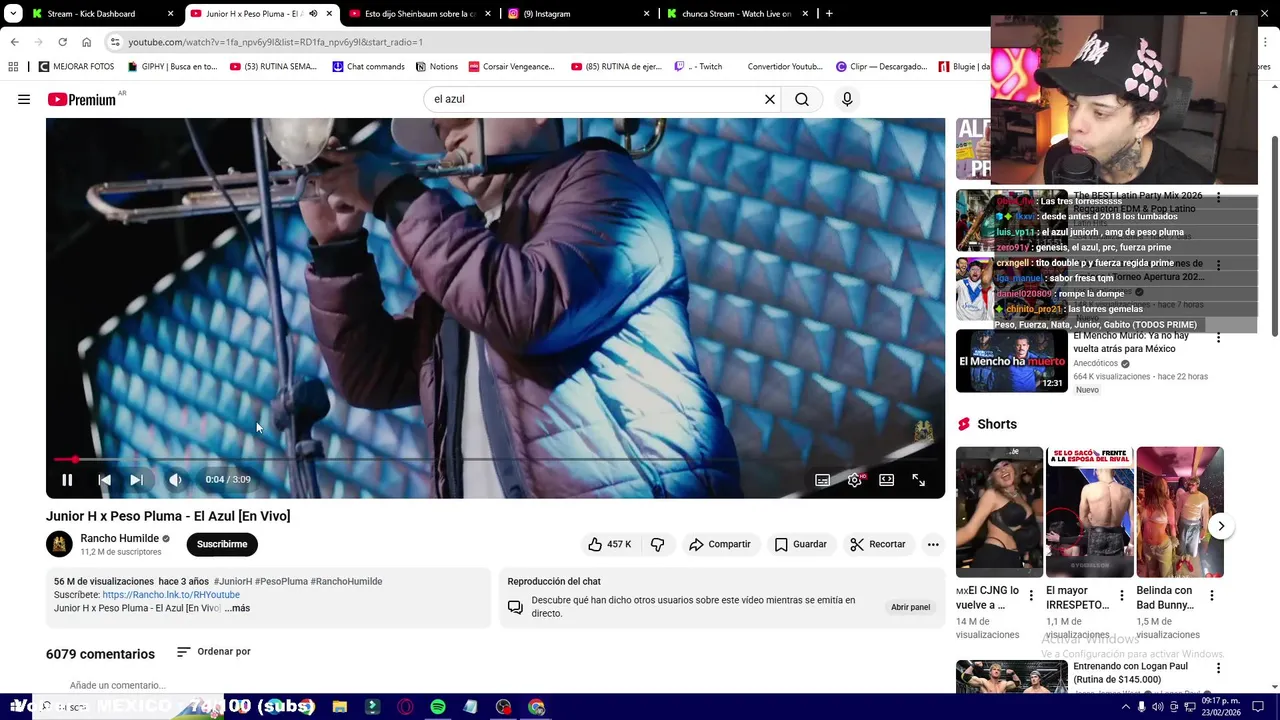Open the YouTube guide hamburger menu

pos(24,99)
